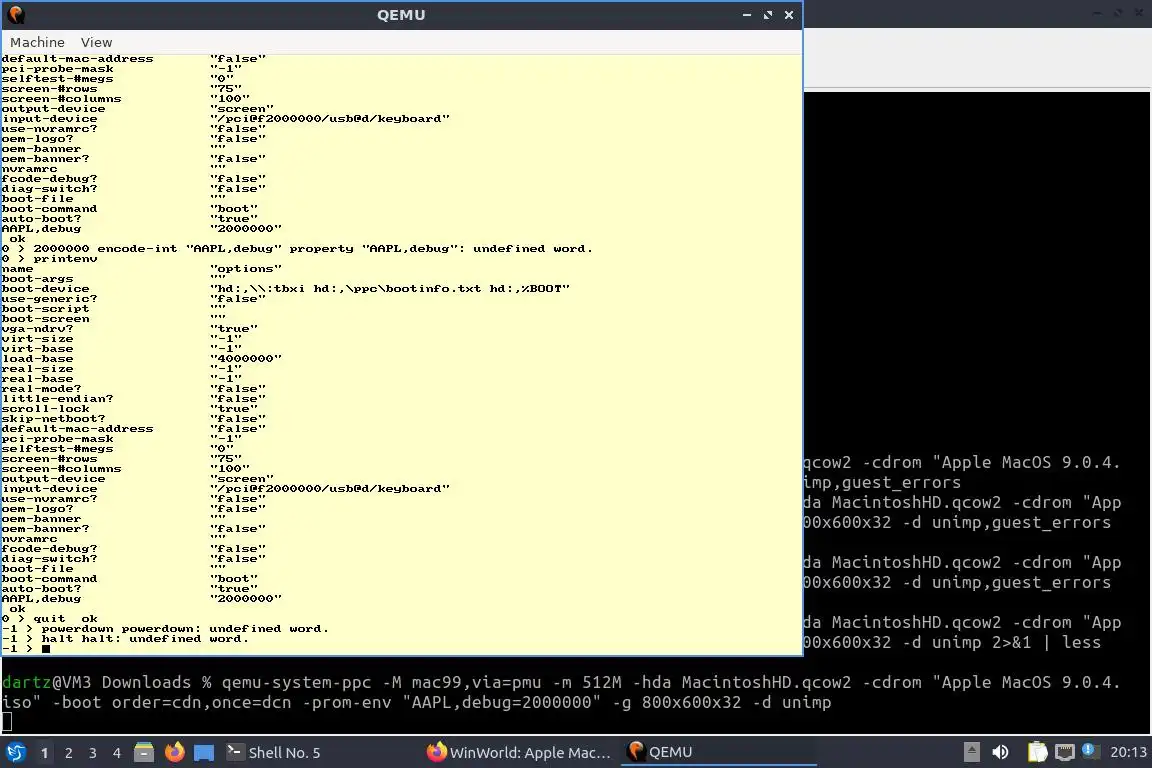Click the 'halt halt: undefined word.' line
Screen dimensions: 1152x768
coord(125,639)
